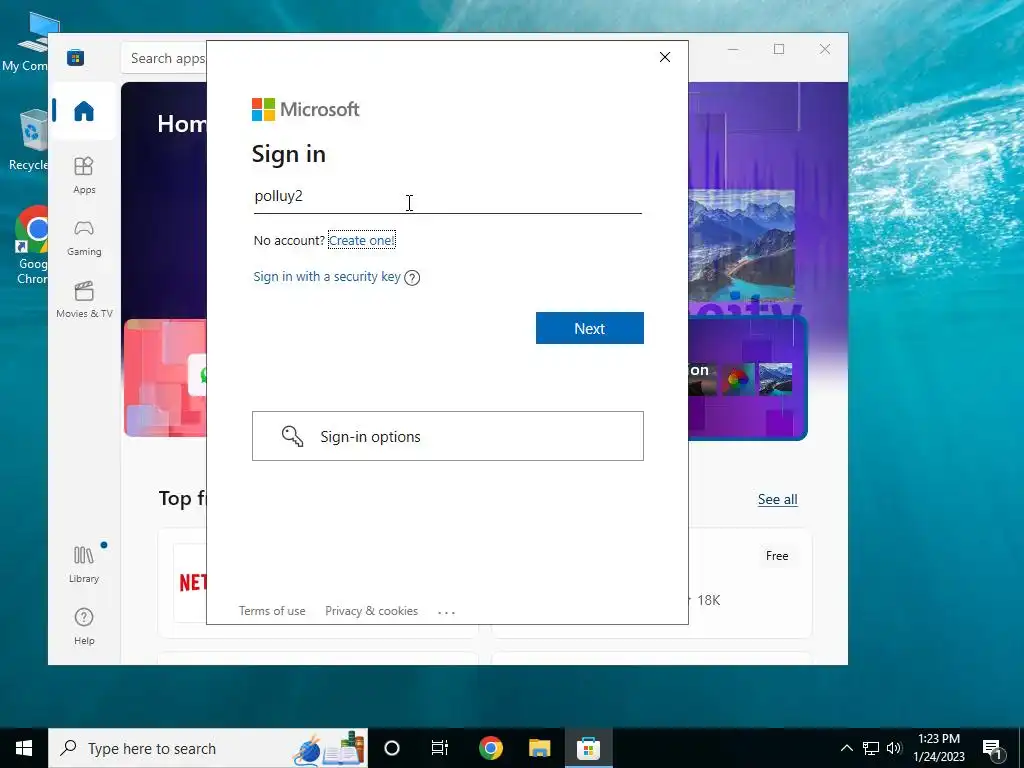Click the colorful wheel thumbnail in banner

click(738, 379)
